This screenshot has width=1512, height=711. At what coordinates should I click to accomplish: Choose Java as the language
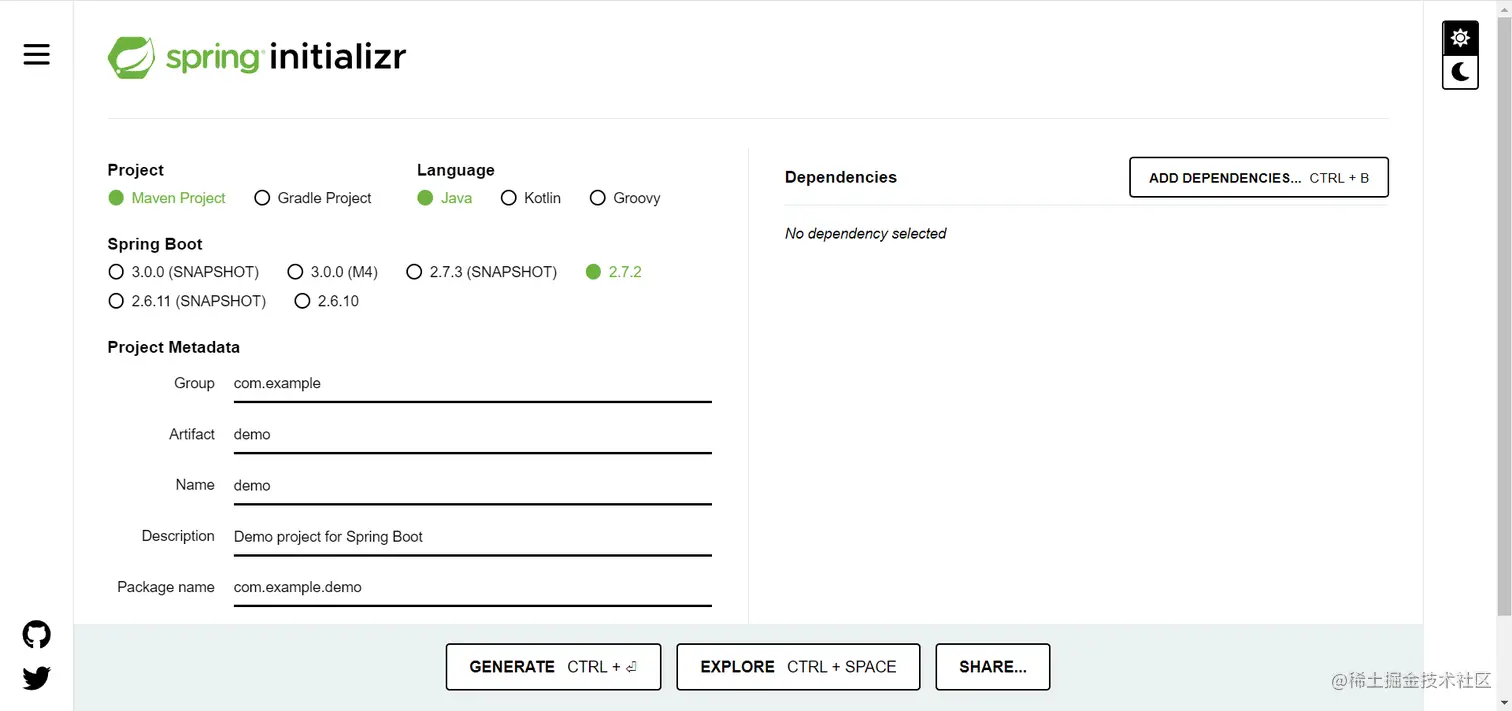coord(445,198)
